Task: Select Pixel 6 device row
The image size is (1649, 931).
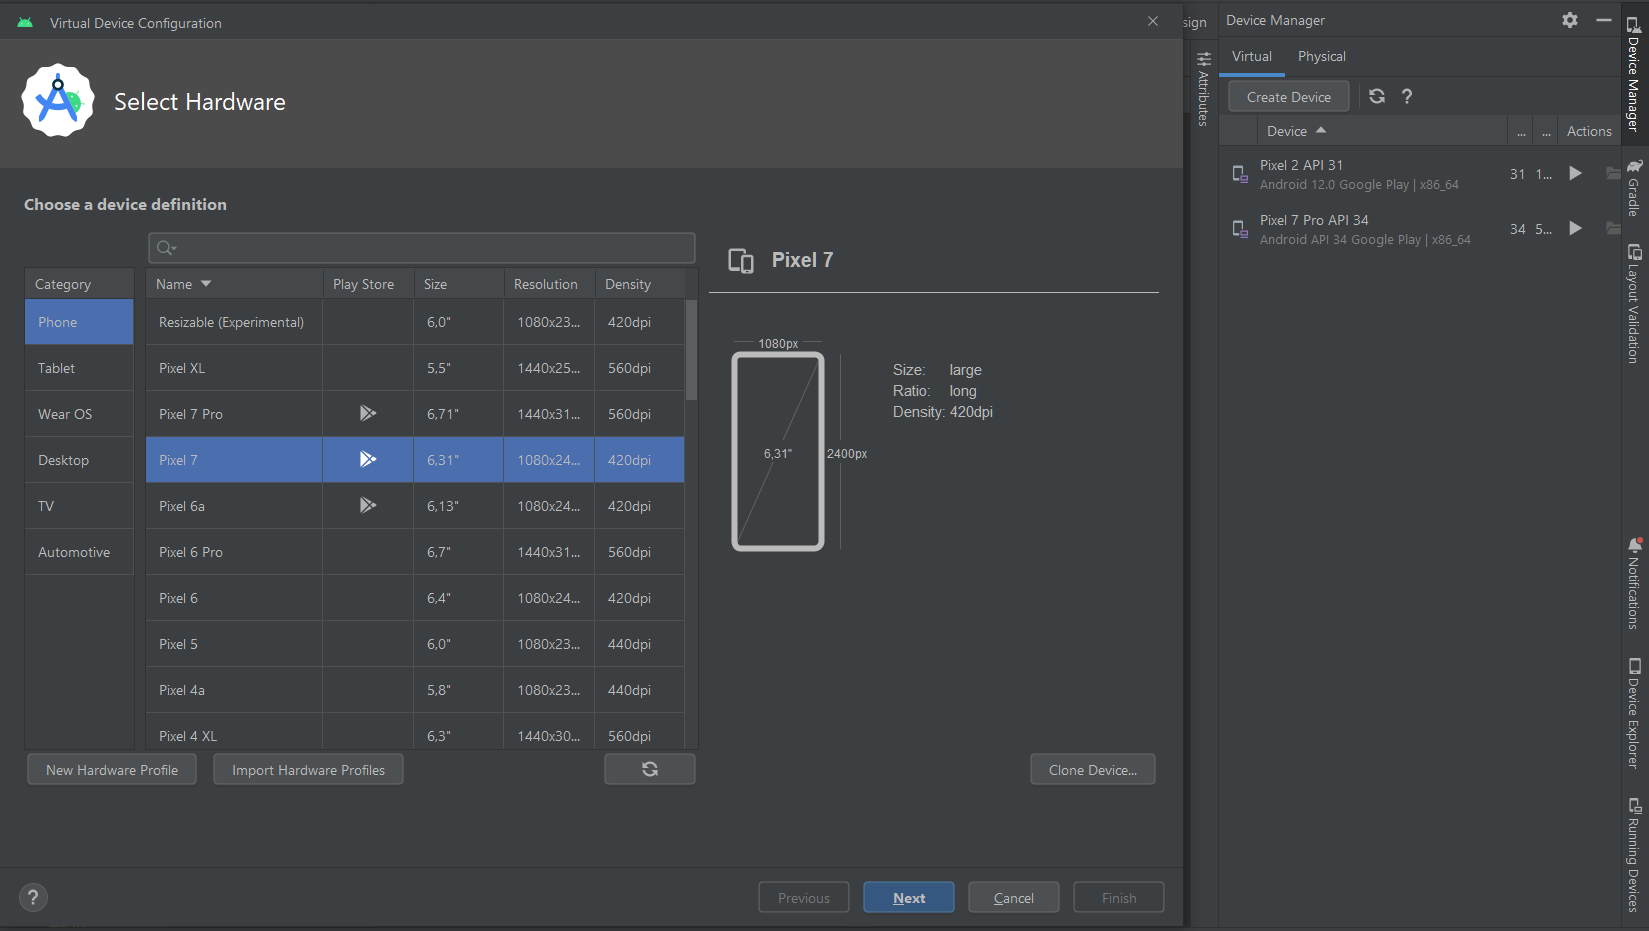Action: click(415, 598)
